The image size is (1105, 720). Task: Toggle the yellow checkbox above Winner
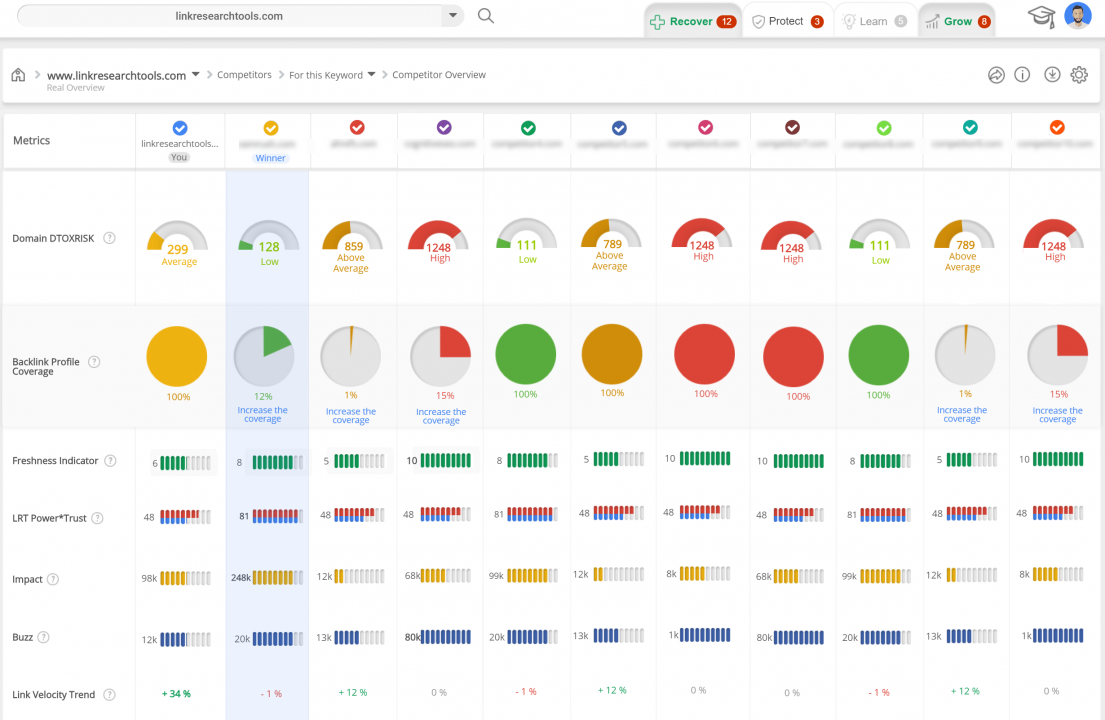tap(271, 128)
